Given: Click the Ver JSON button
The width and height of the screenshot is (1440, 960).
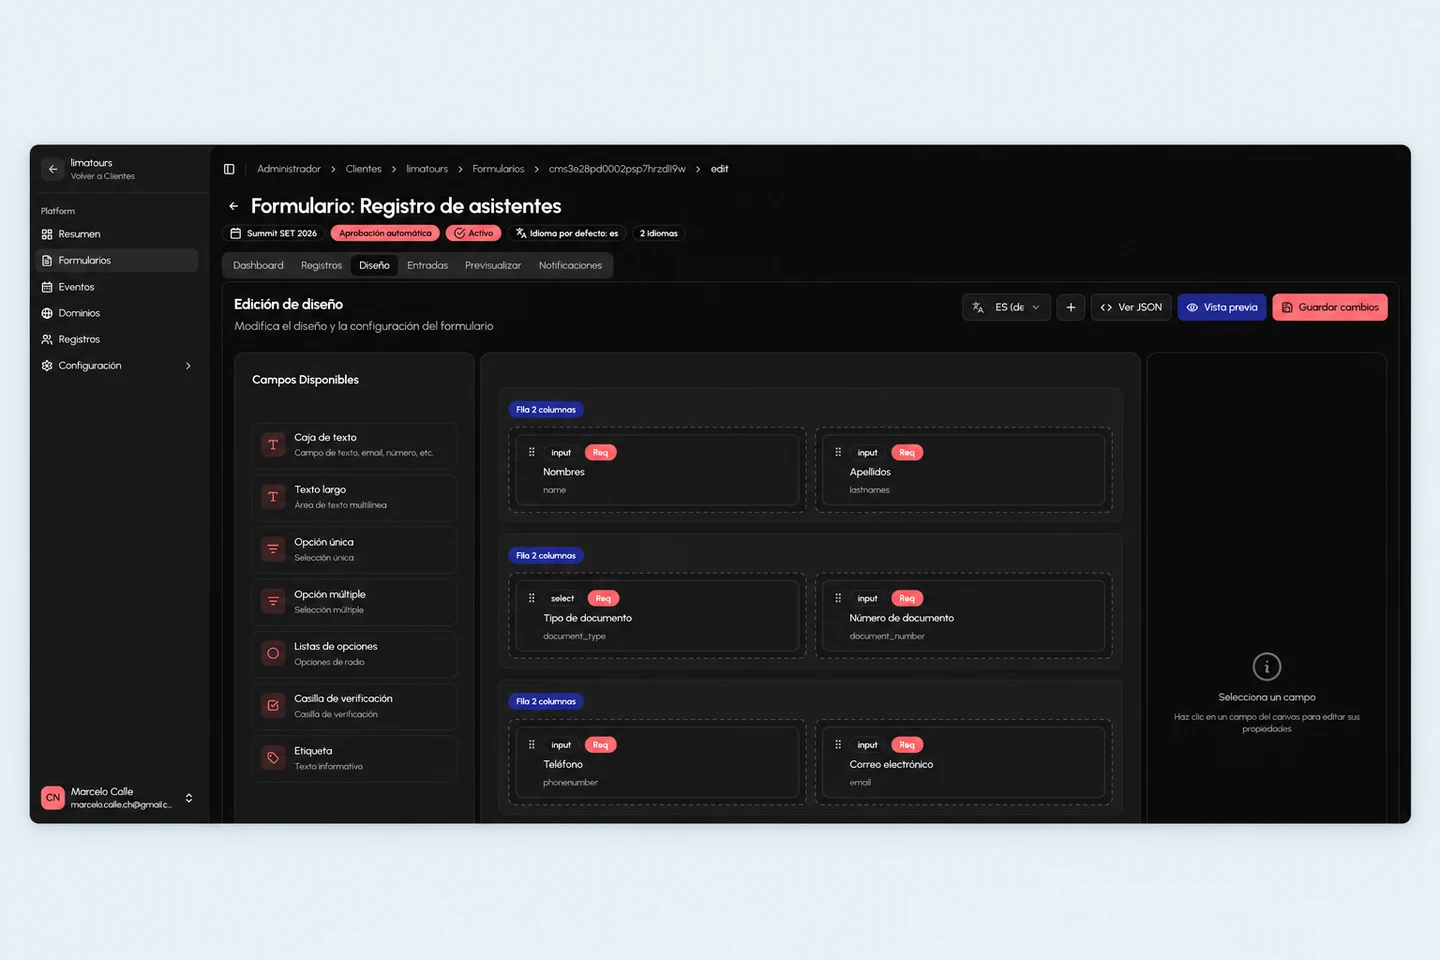Looking at the screenshot, I should pos(1131,307).
